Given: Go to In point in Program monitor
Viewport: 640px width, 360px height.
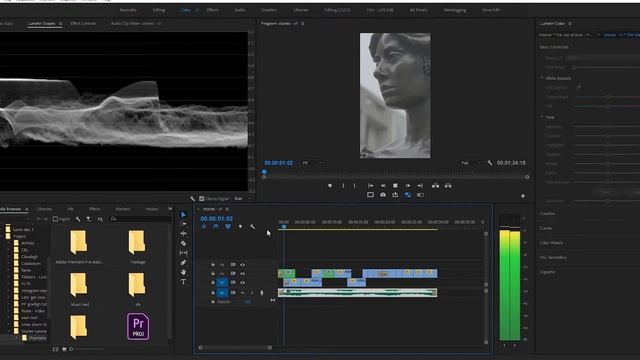Looking at the screenshot, I should coord(371,186).
